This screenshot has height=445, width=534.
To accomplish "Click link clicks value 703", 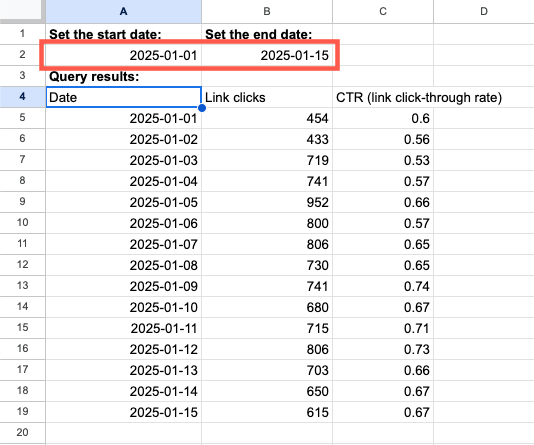I will pos(267,370).
